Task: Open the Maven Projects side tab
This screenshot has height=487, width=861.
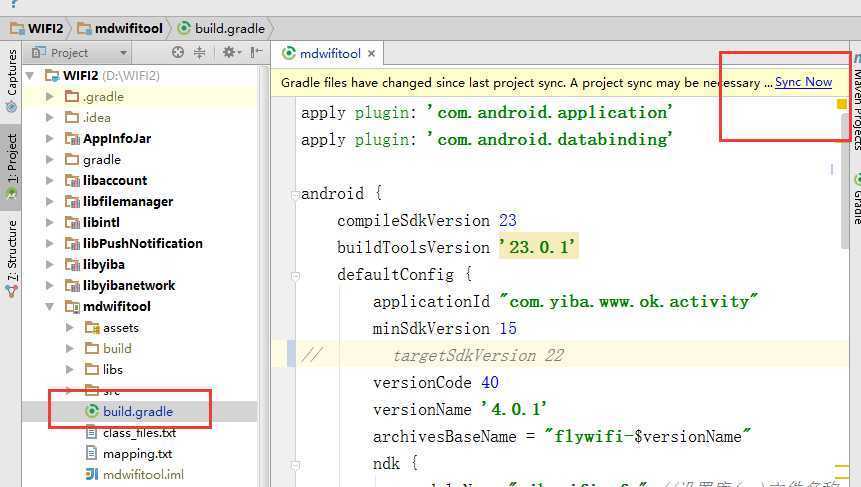Action: click(856, 102)
